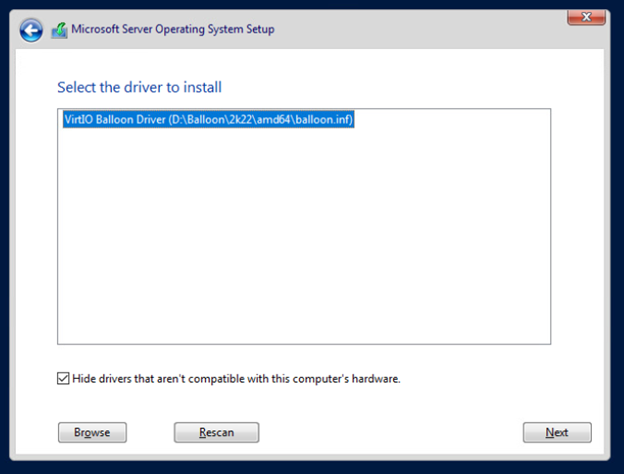The image size is (624, 474).
Task: Click the button labeled Rescan
Action: click(216, 432)
